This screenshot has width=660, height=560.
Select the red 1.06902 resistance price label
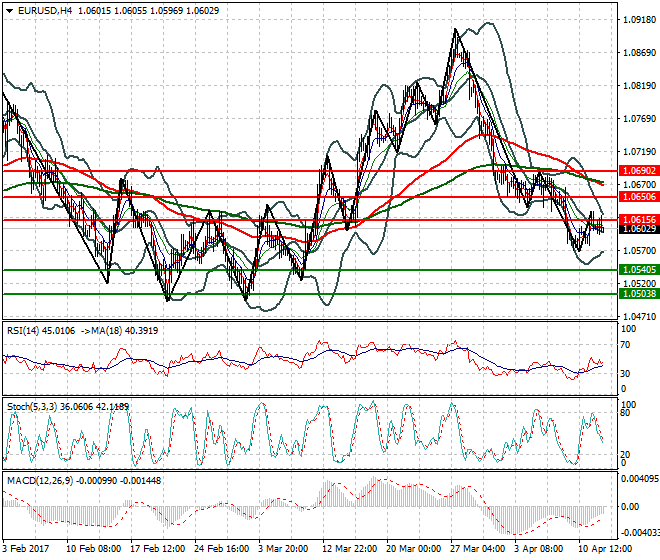point(639,171)
